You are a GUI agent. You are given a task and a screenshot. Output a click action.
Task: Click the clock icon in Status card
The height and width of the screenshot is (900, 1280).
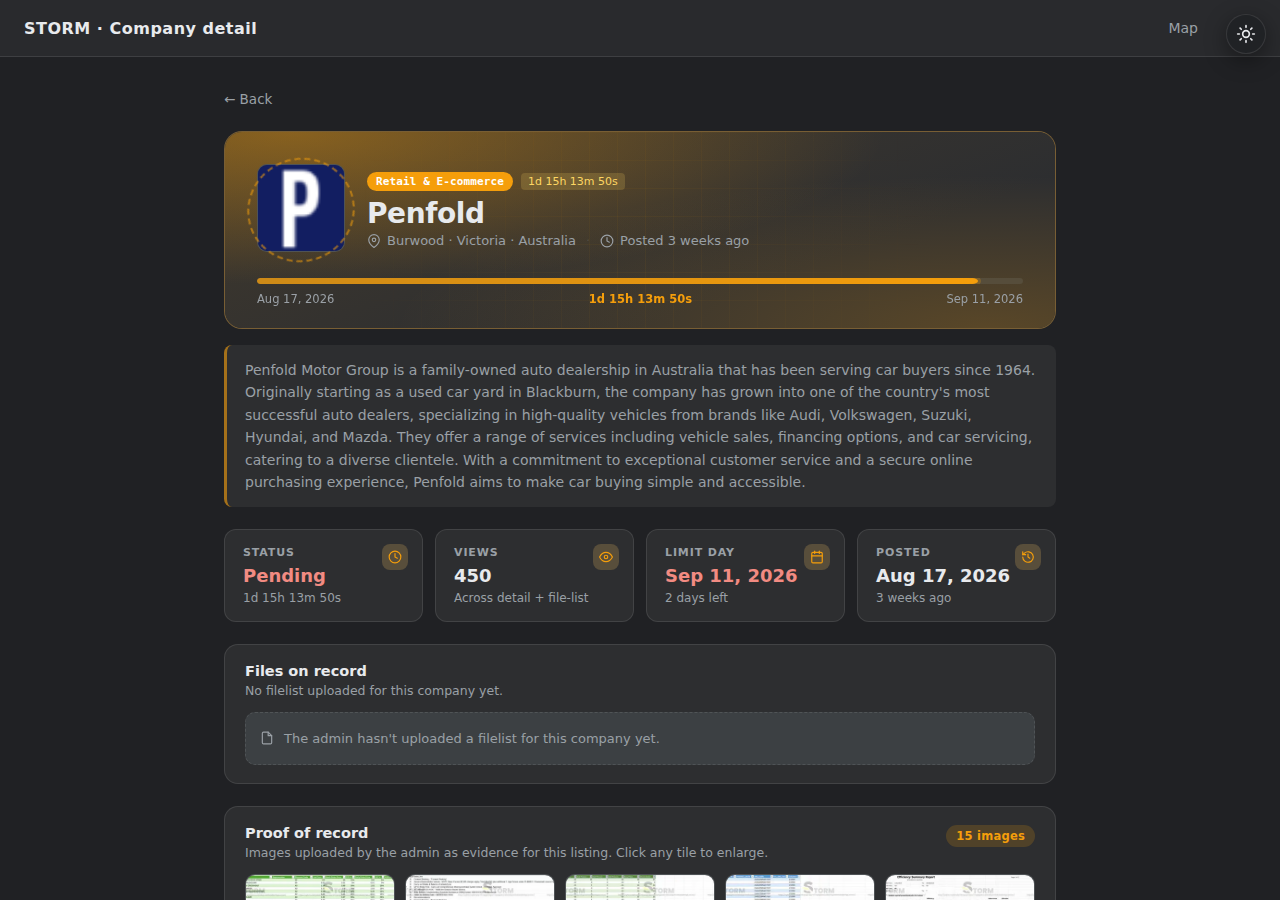[395, 557]
